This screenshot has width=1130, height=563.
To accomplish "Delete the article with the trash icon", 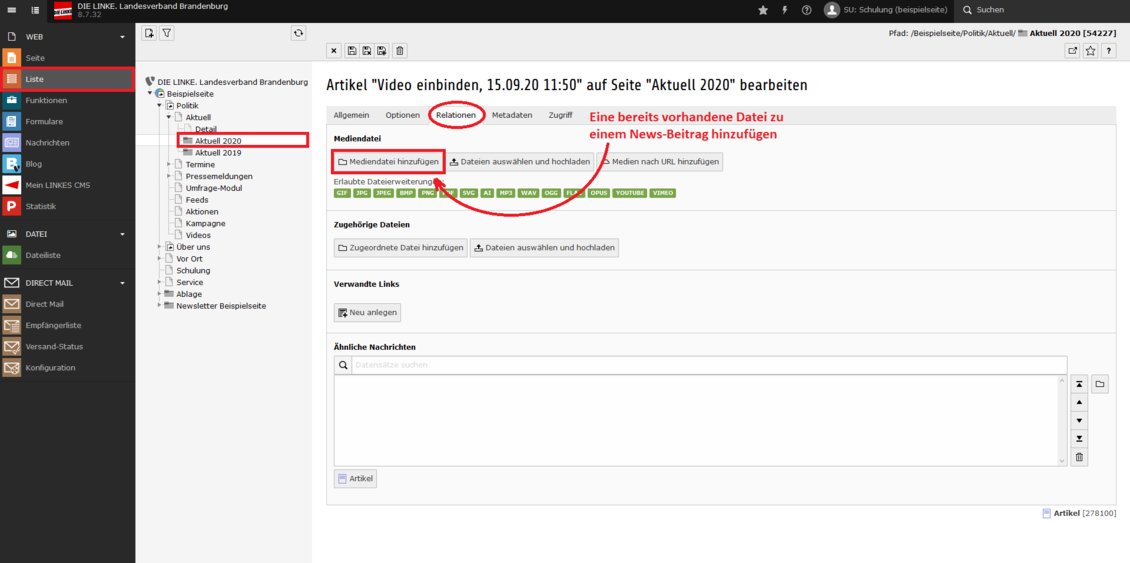I will pos(400,50).
